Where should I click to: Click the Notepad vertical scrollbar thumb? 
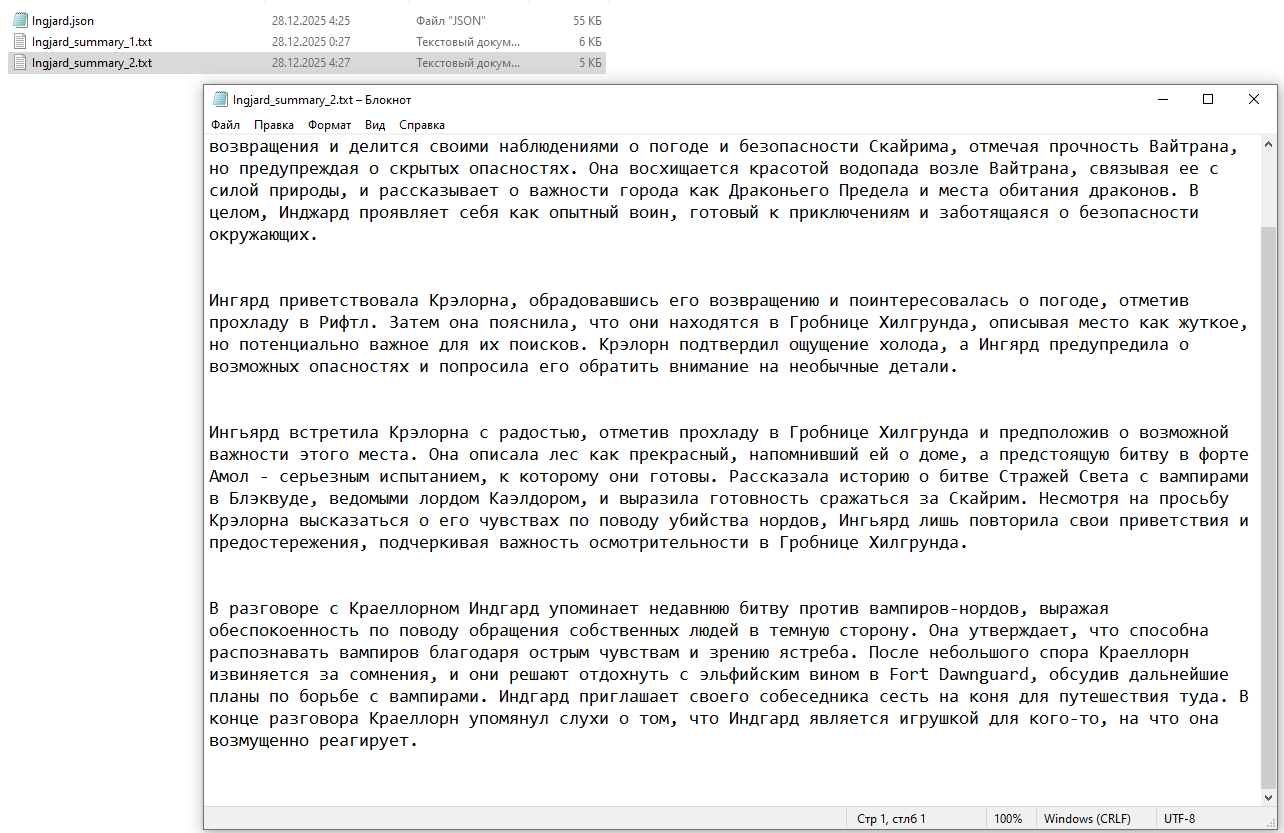point(1268,507)
